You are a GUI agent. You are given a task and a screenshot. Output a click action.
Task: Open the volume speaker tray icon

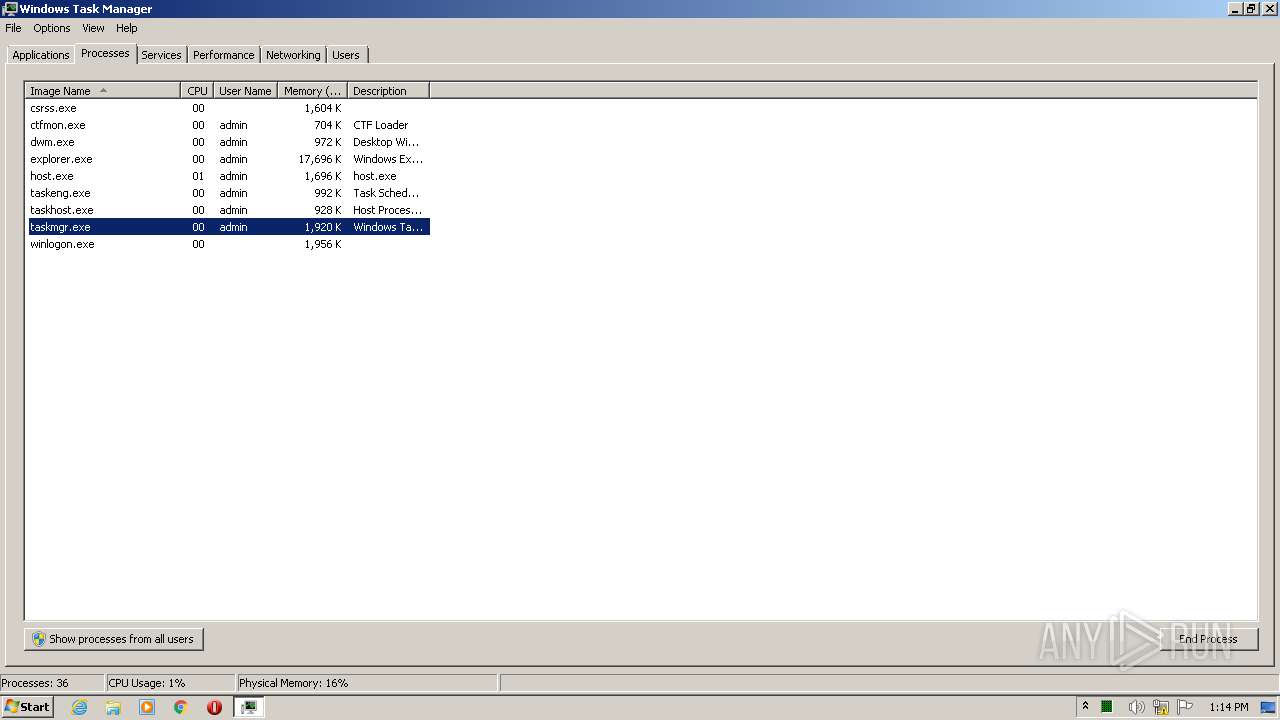tap(1136, 707)
